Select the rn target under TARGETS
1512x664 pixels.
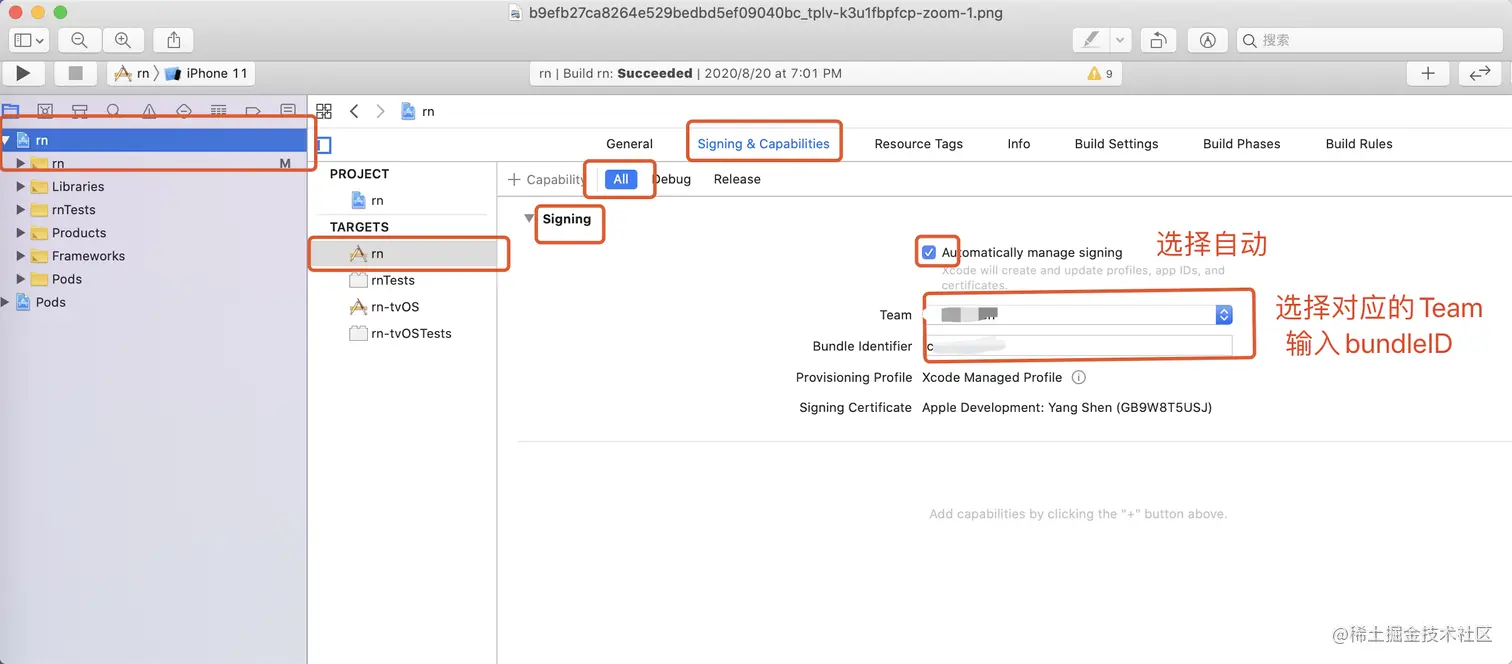click(402, 253)
